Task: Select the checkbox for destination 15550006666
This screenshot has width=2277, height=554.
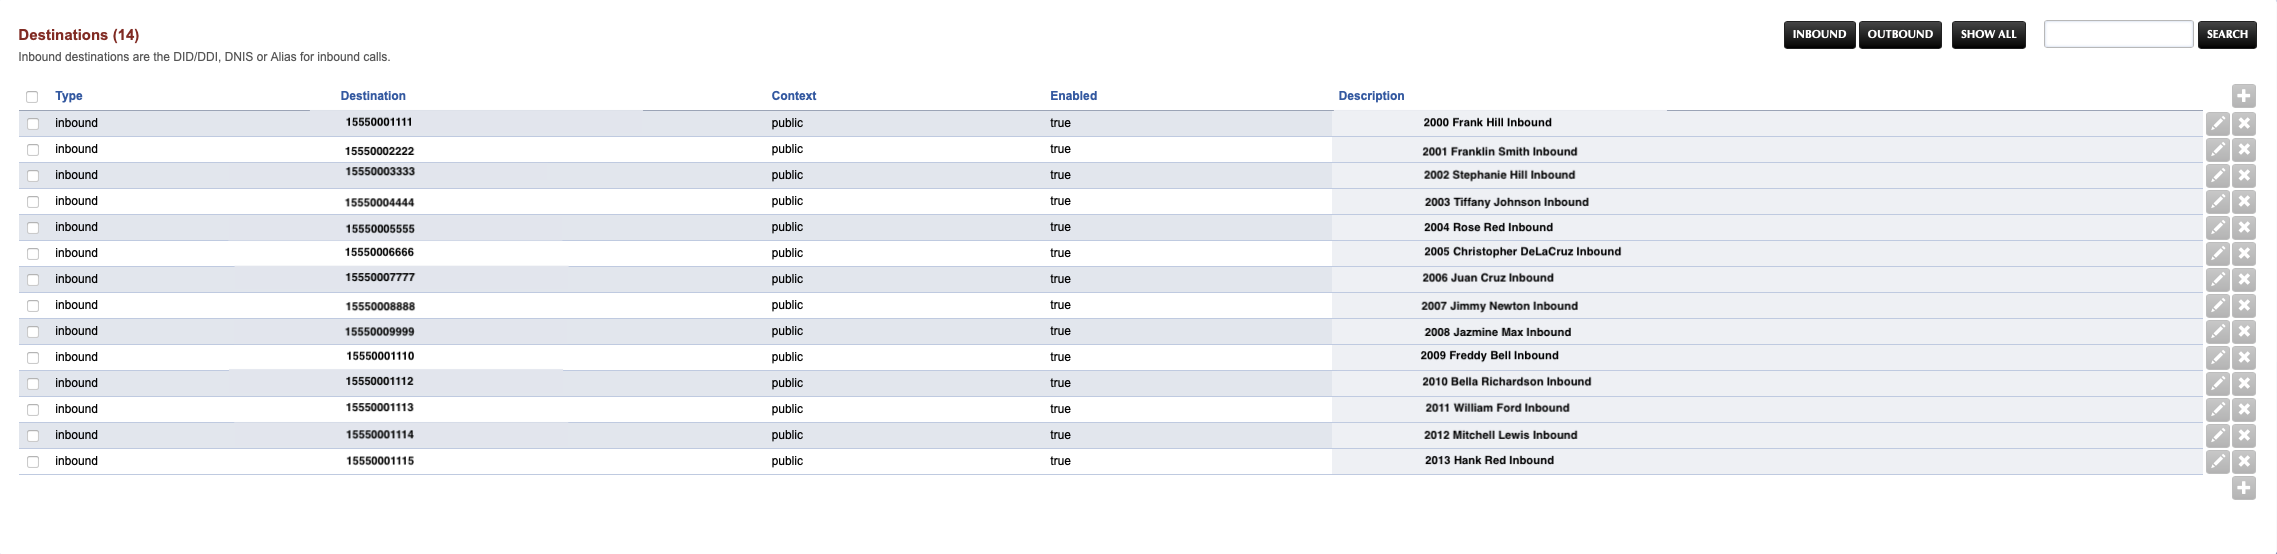Action: click(33, 254)
